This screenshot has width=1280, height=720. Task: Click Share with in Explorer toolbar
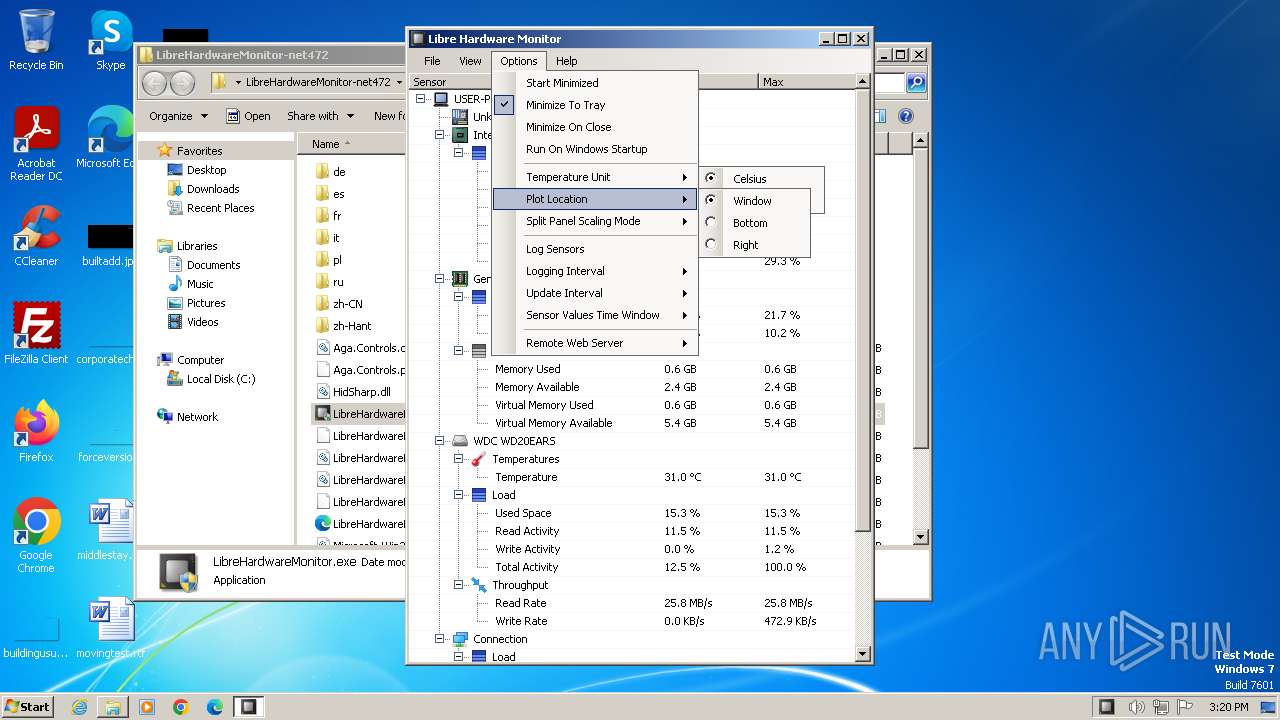(320, 116)
